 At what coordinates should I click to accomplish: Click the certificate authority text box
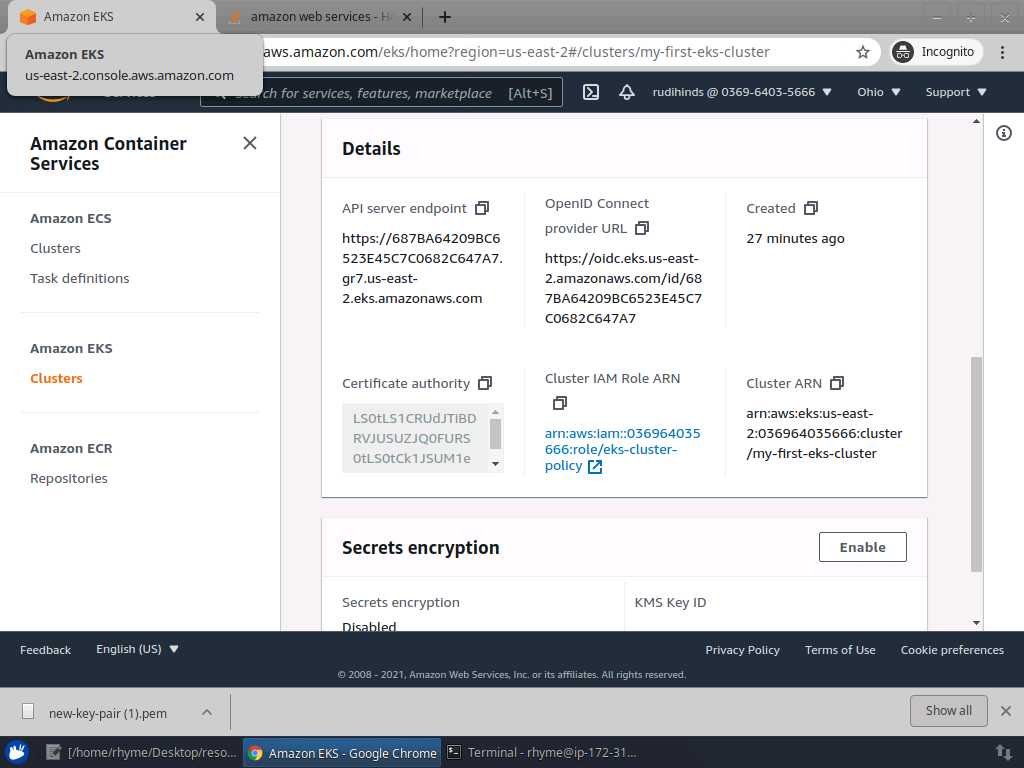coord(415,438)
